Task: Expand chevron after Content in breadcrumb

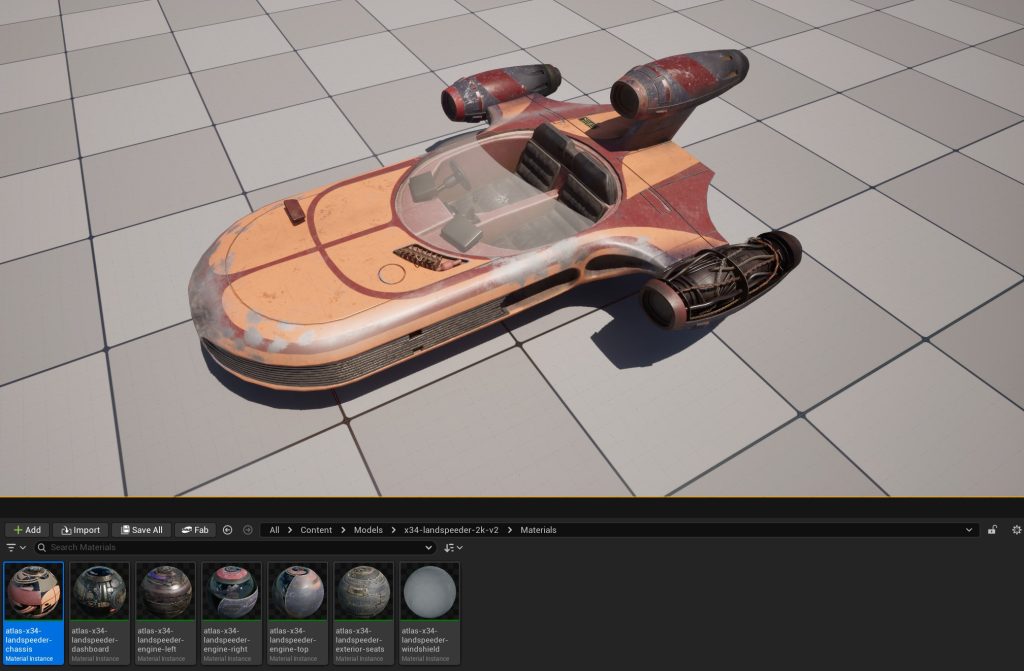Action: (x=343, y=530)
